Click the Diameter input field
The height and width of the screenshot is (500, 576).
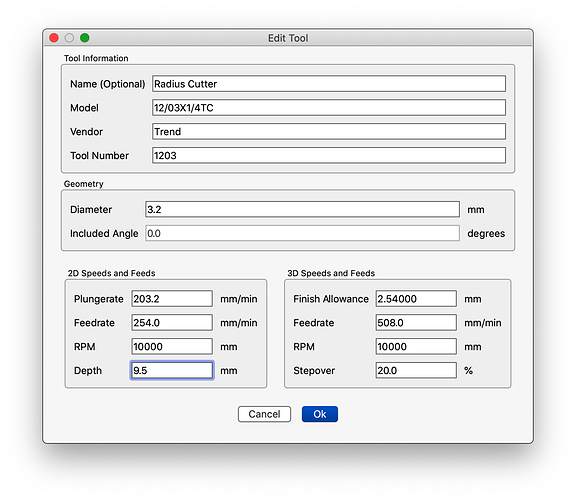coord(302,209)
